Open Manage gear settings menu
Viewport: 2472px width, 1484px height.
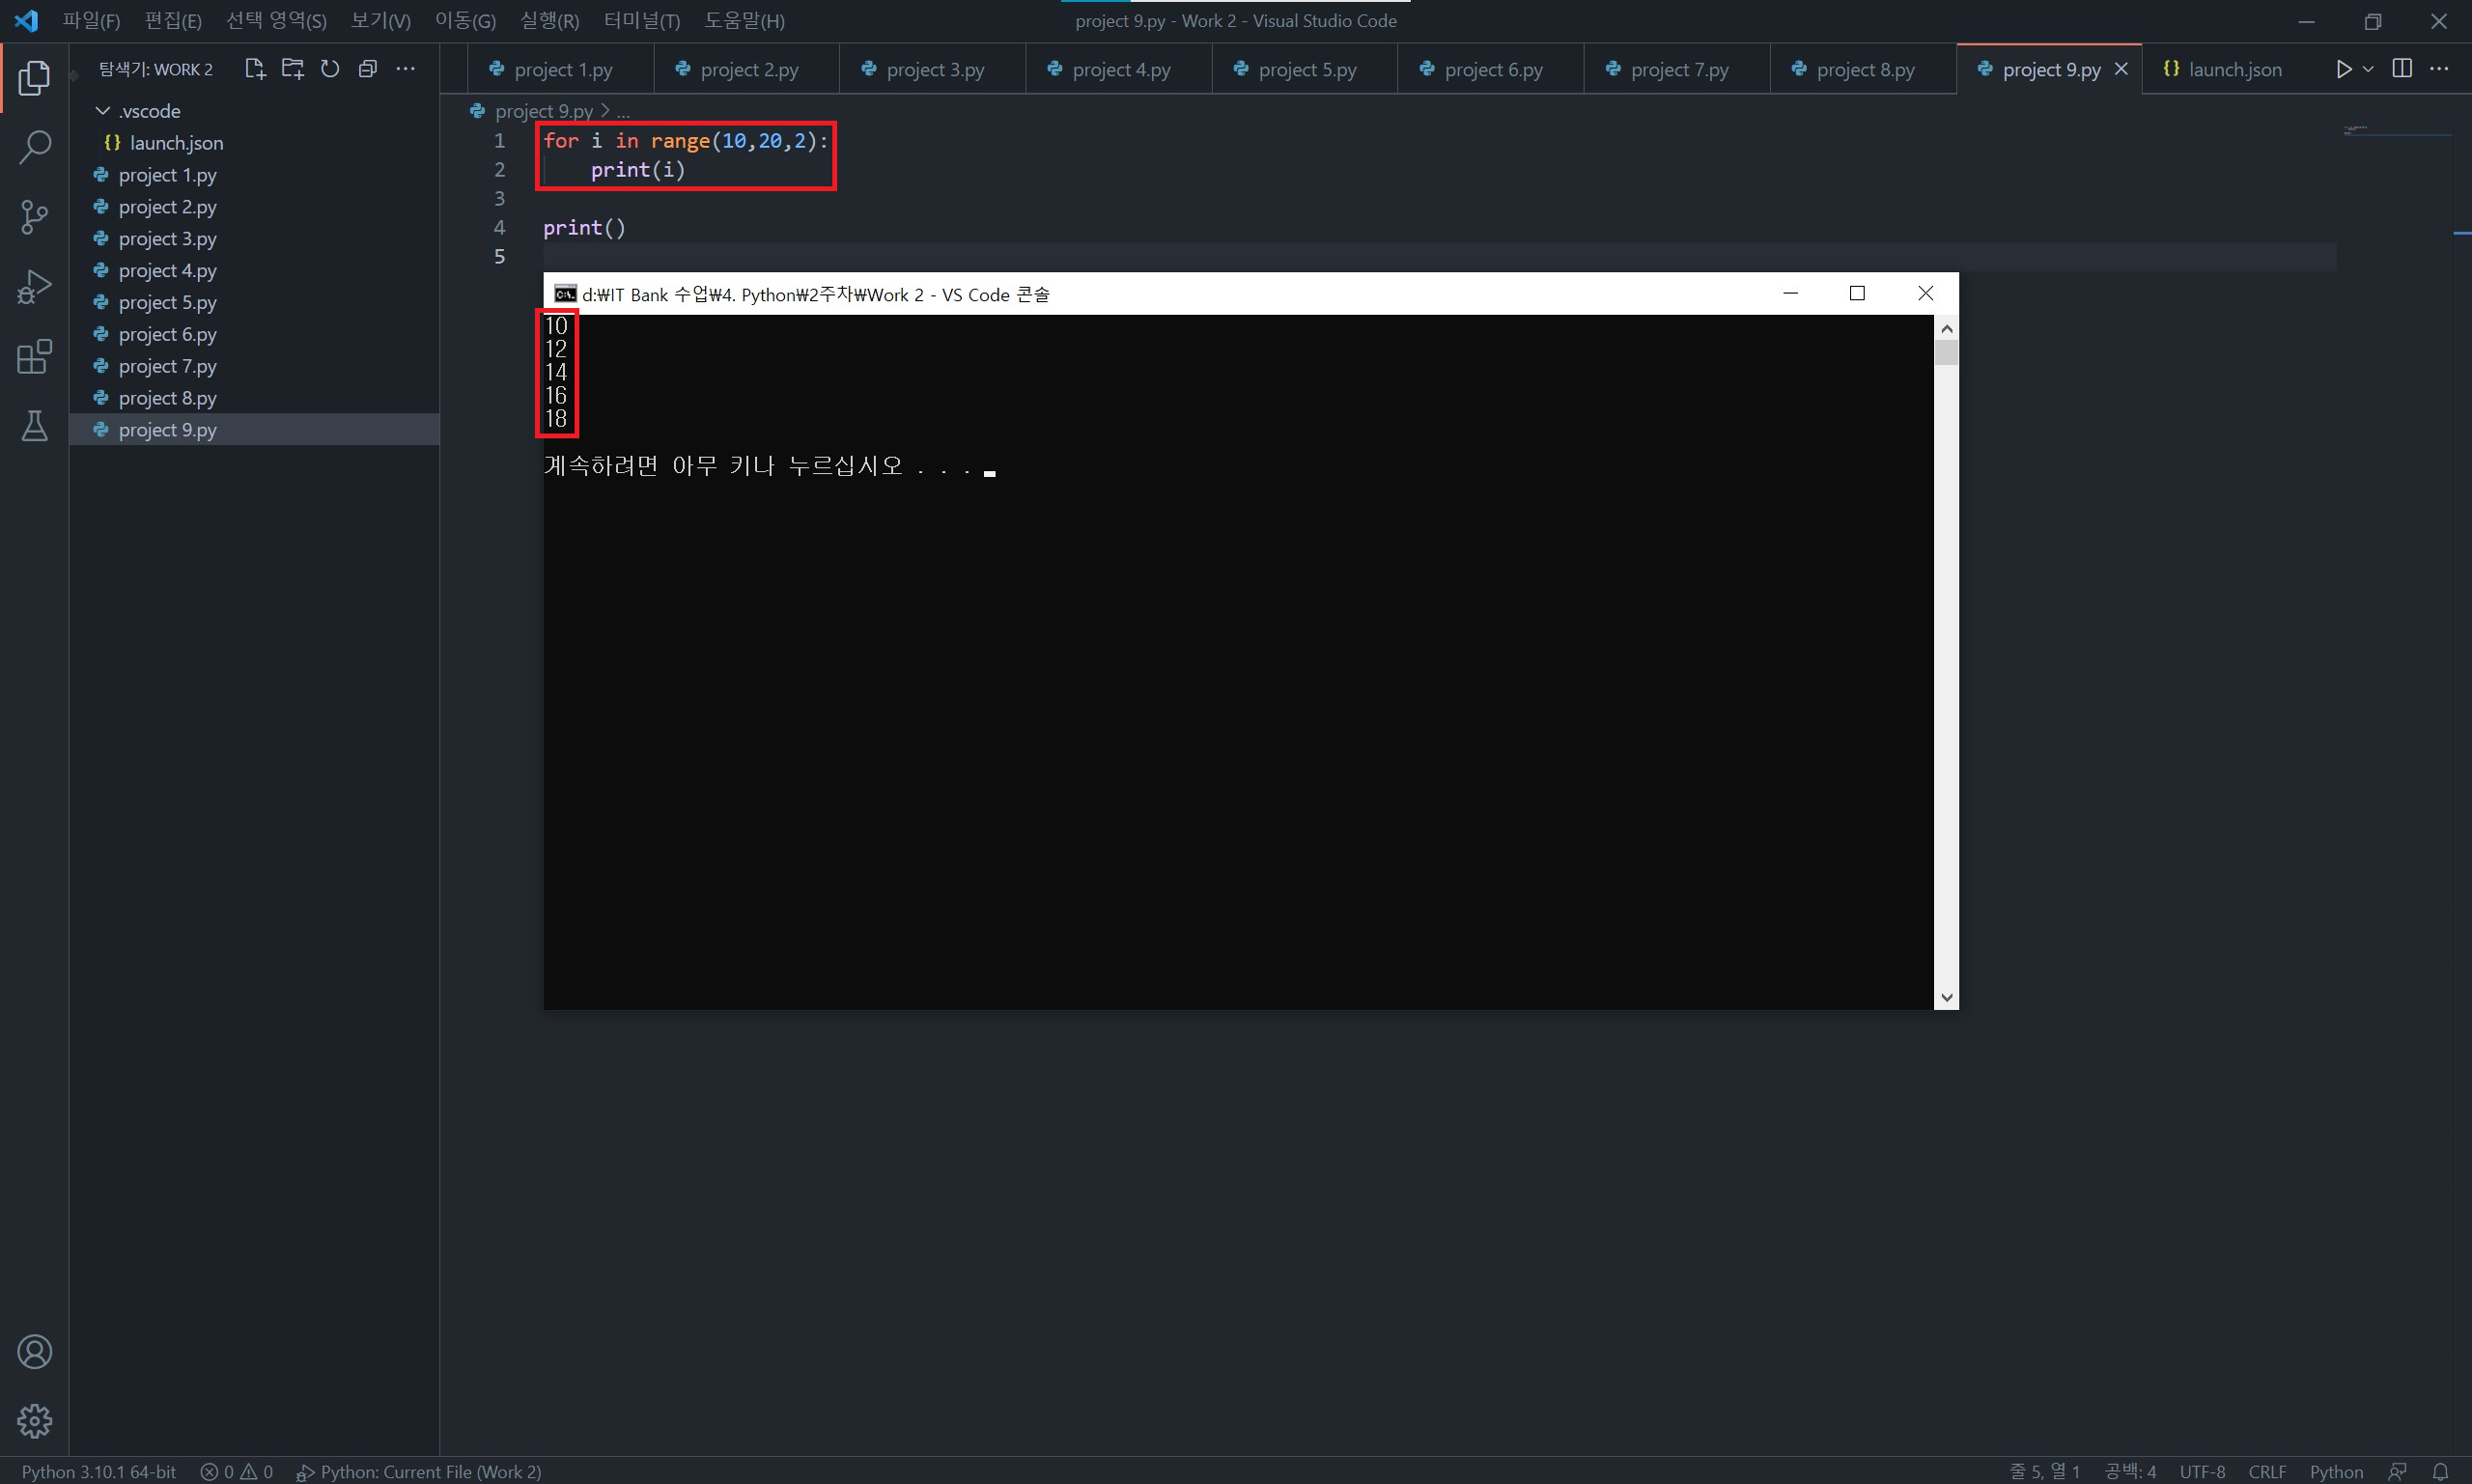pos(34,1420)
